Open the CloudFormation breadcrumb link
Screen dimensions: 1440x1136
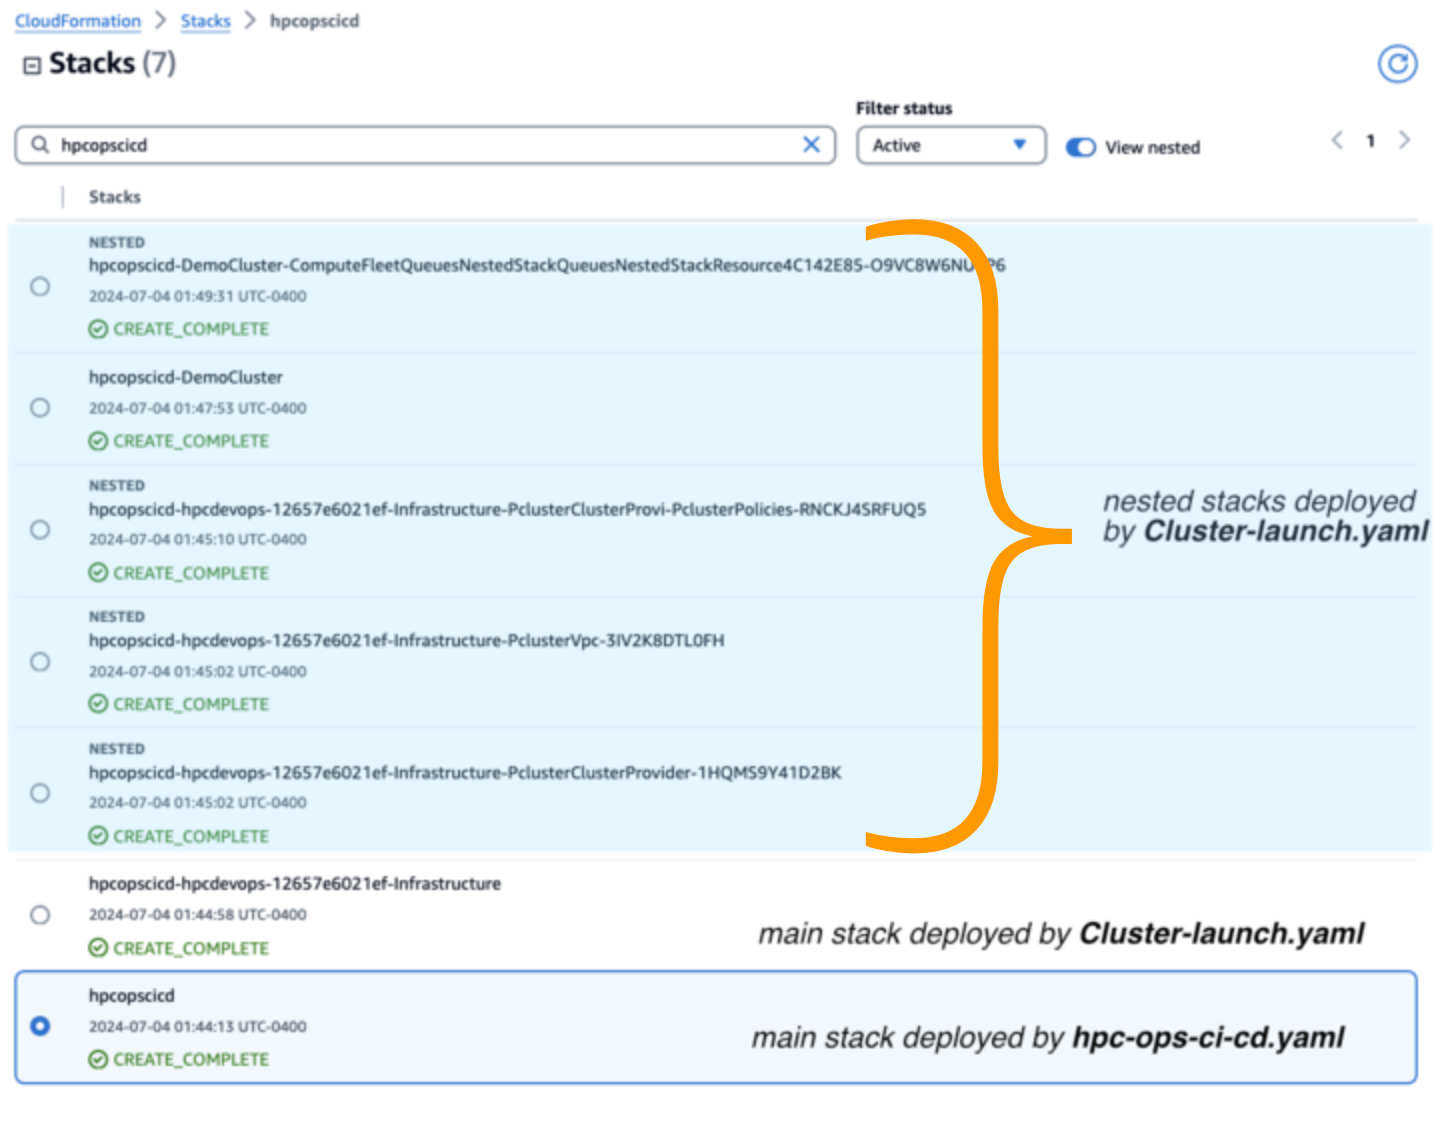77,20
